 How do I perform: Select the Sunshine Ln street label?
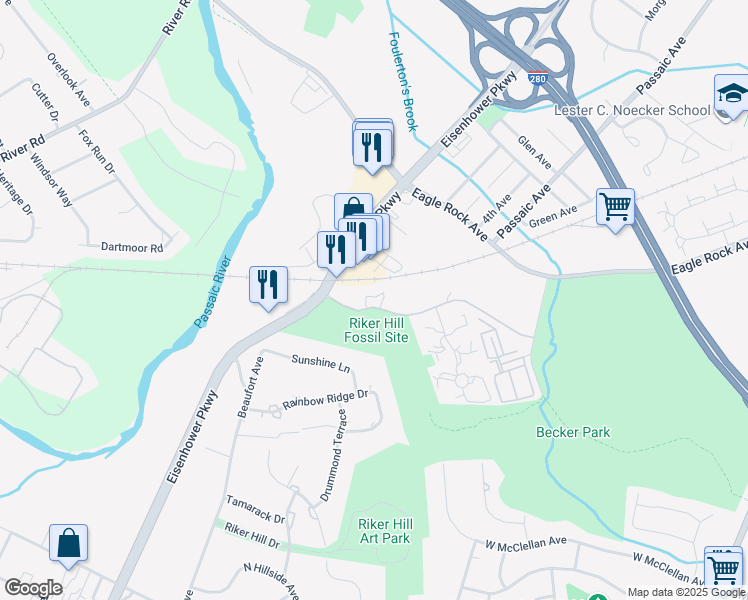point(321,363)
